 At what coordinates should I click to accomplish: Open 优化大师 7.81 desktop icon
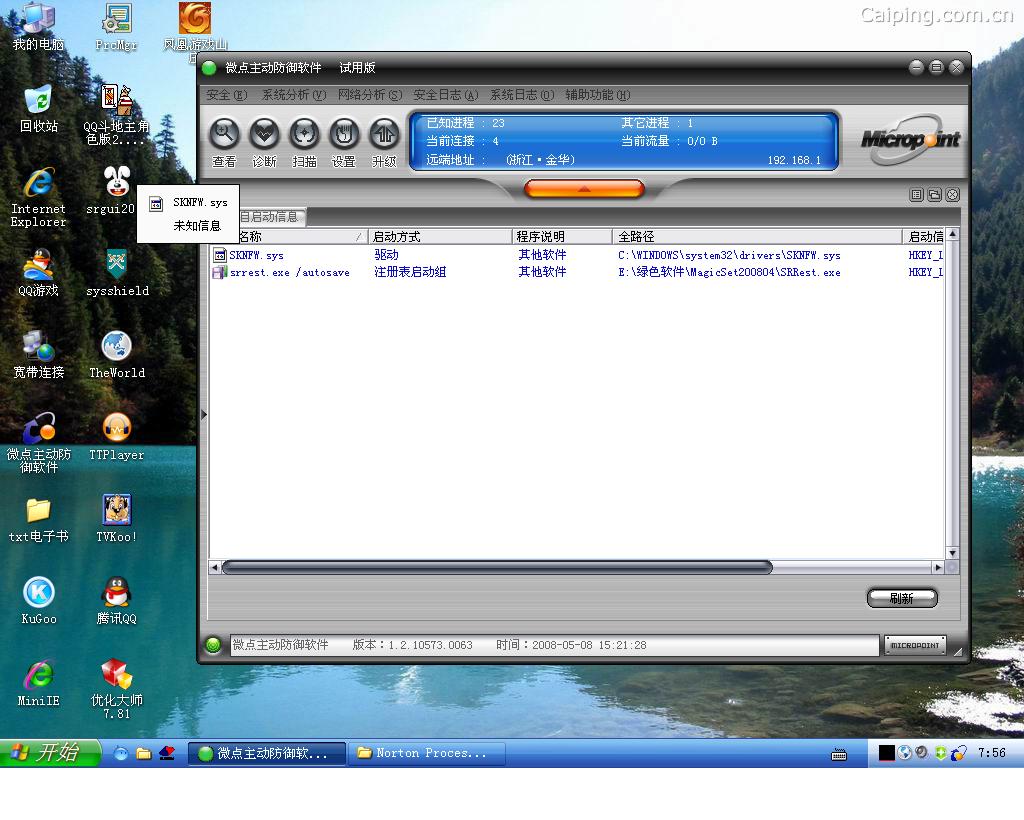[x=117, y=689]
